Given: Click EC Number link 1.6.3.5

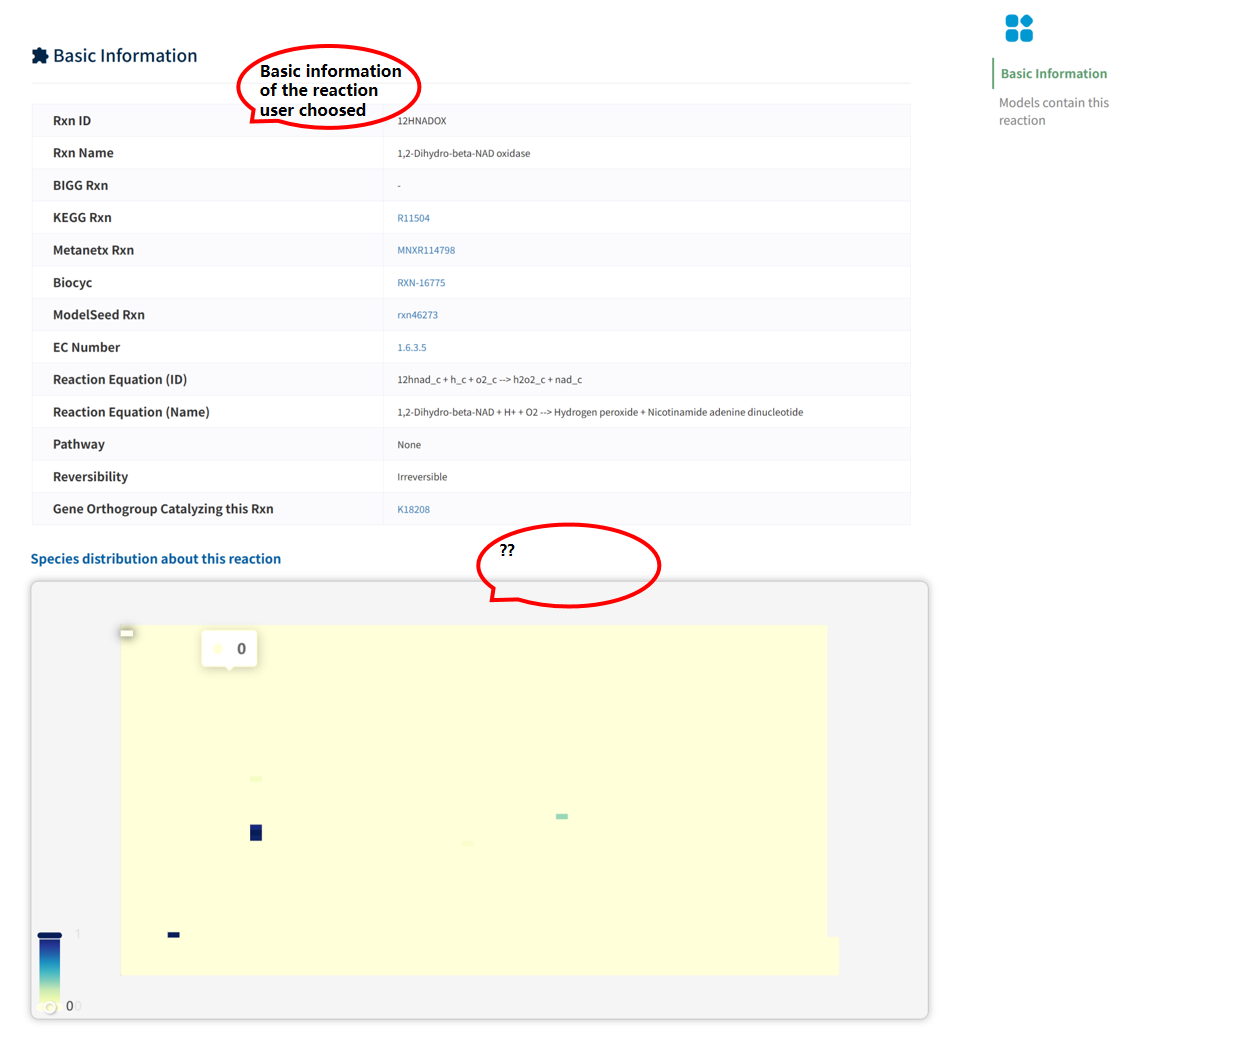Looking at the screenshot, I should point(411,348).
